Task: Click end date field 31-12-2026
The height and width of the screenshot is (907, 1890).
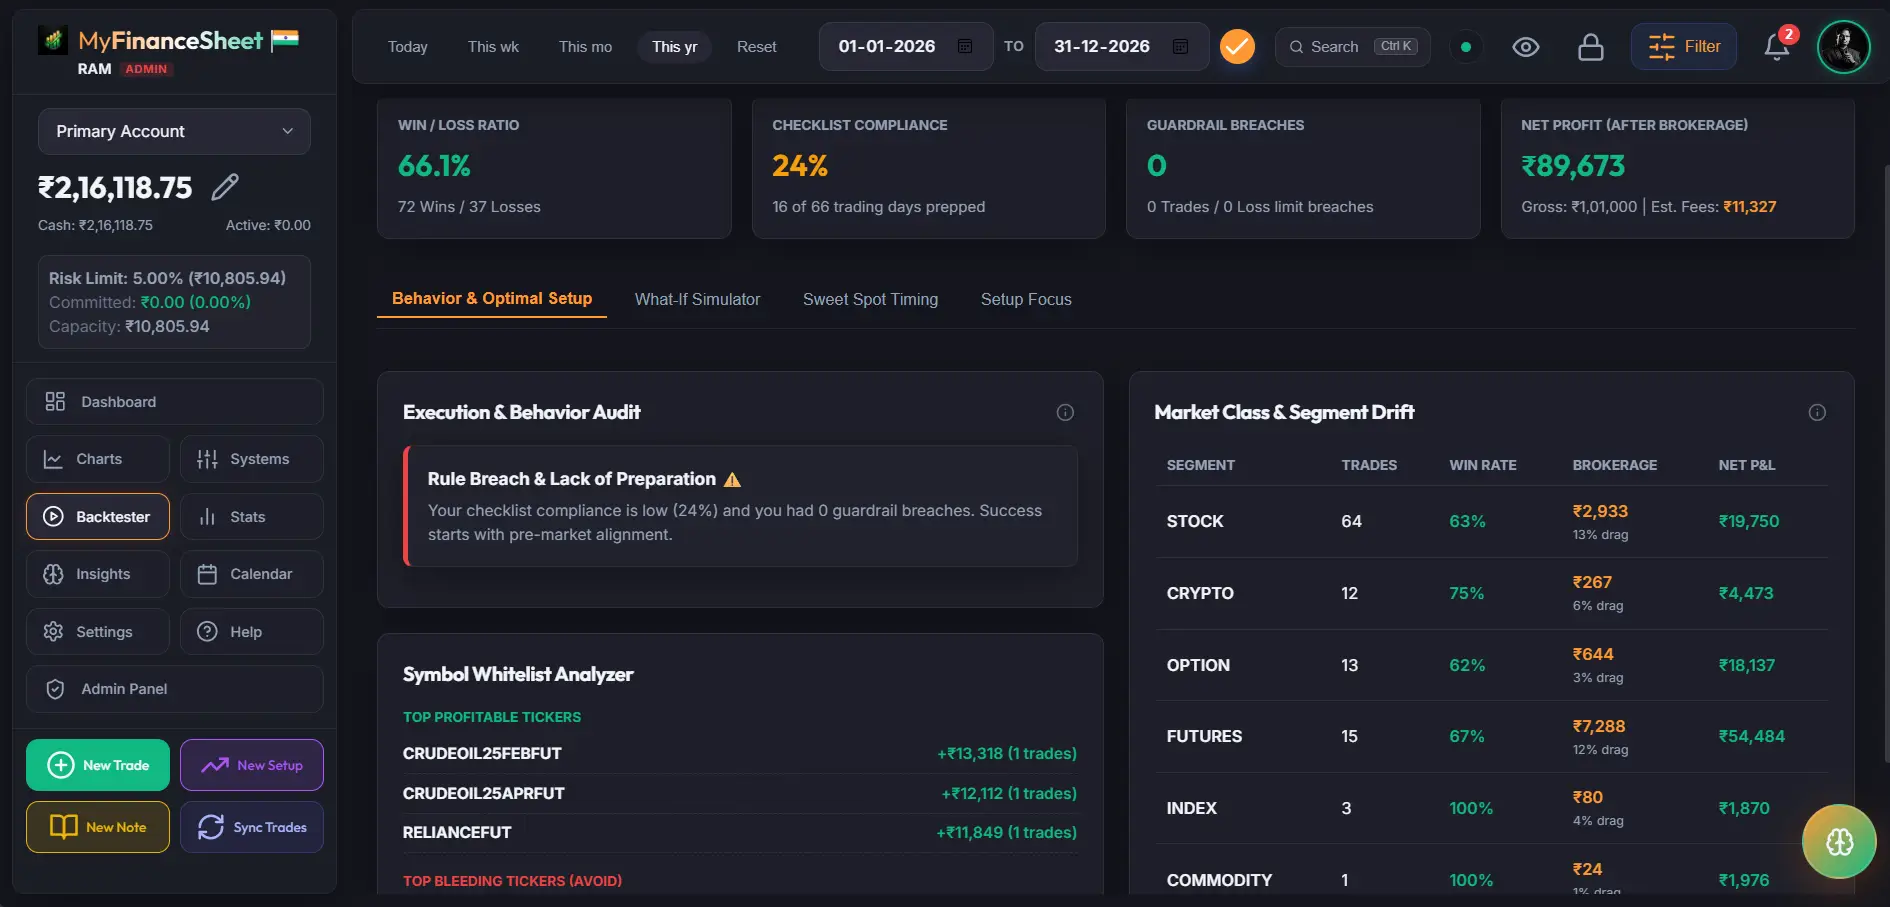Action: tap(1121, 46)
